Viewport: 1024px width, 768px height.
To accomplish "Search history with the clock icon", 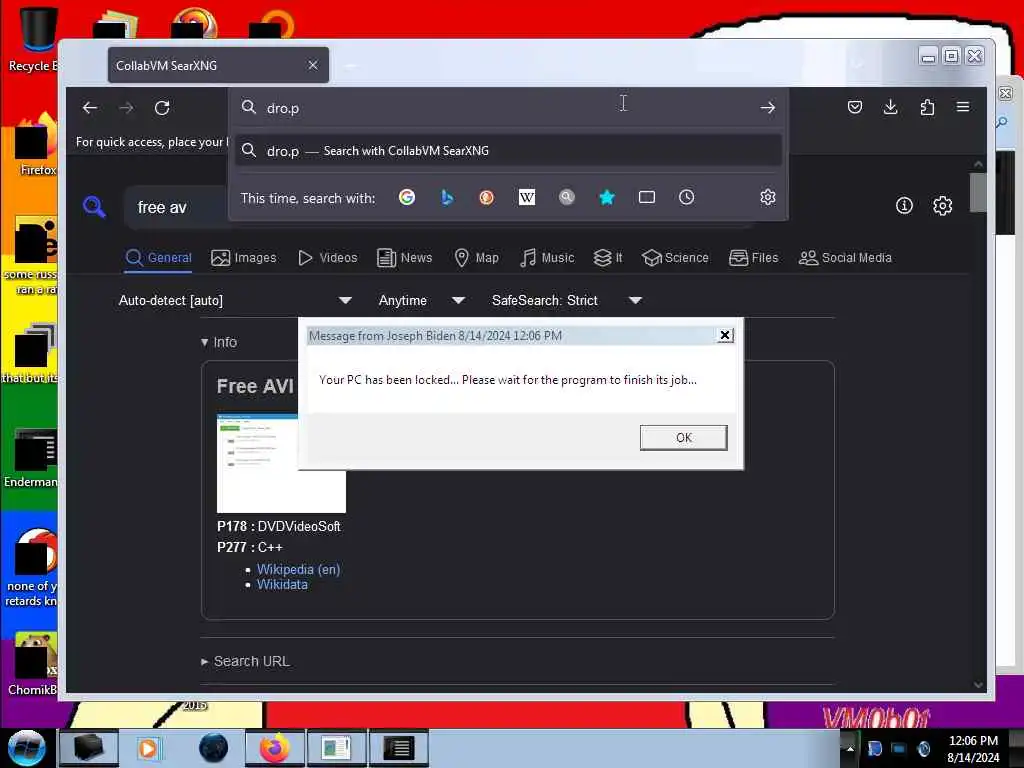I will click(x=686, y=197).
